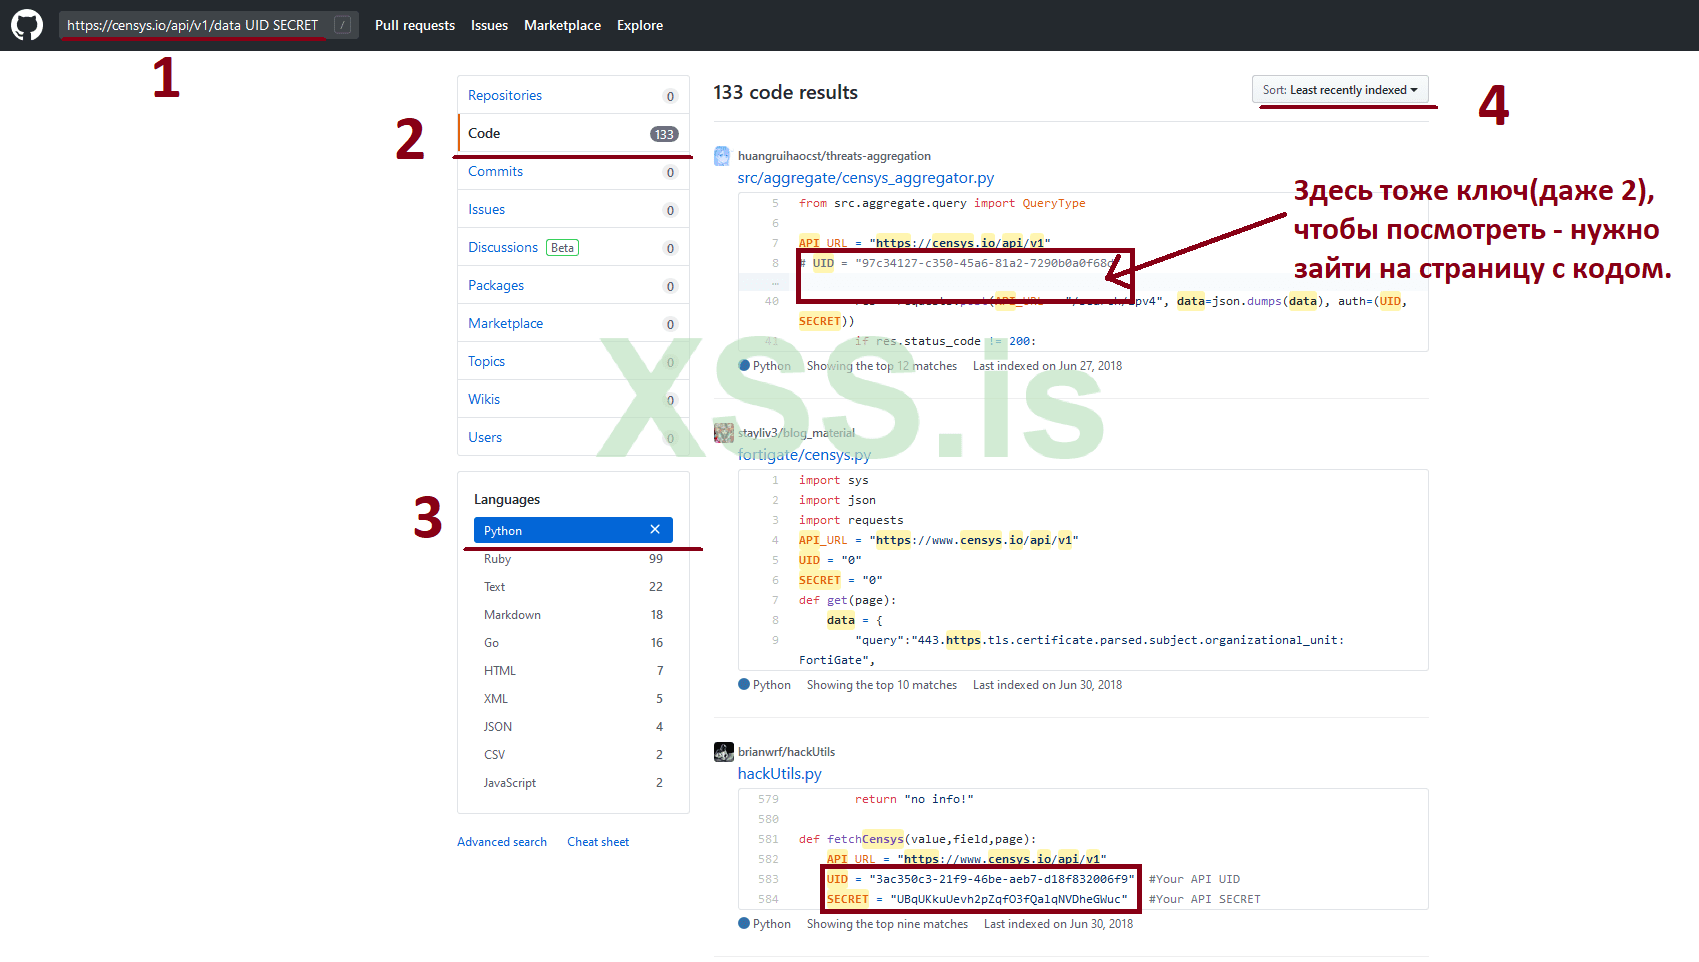Click the Python indicator under hackUtils.py
Image resolution: width=1699 pixels, height=962 pixels.
[x=742, y=923]
